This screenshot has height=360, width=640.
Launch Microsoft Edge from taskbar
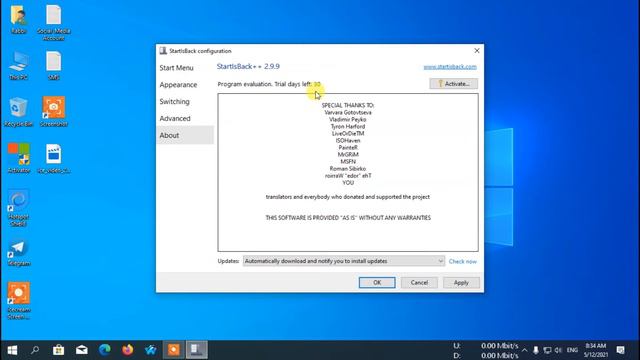pyautogui.click(x=105, y=350)
